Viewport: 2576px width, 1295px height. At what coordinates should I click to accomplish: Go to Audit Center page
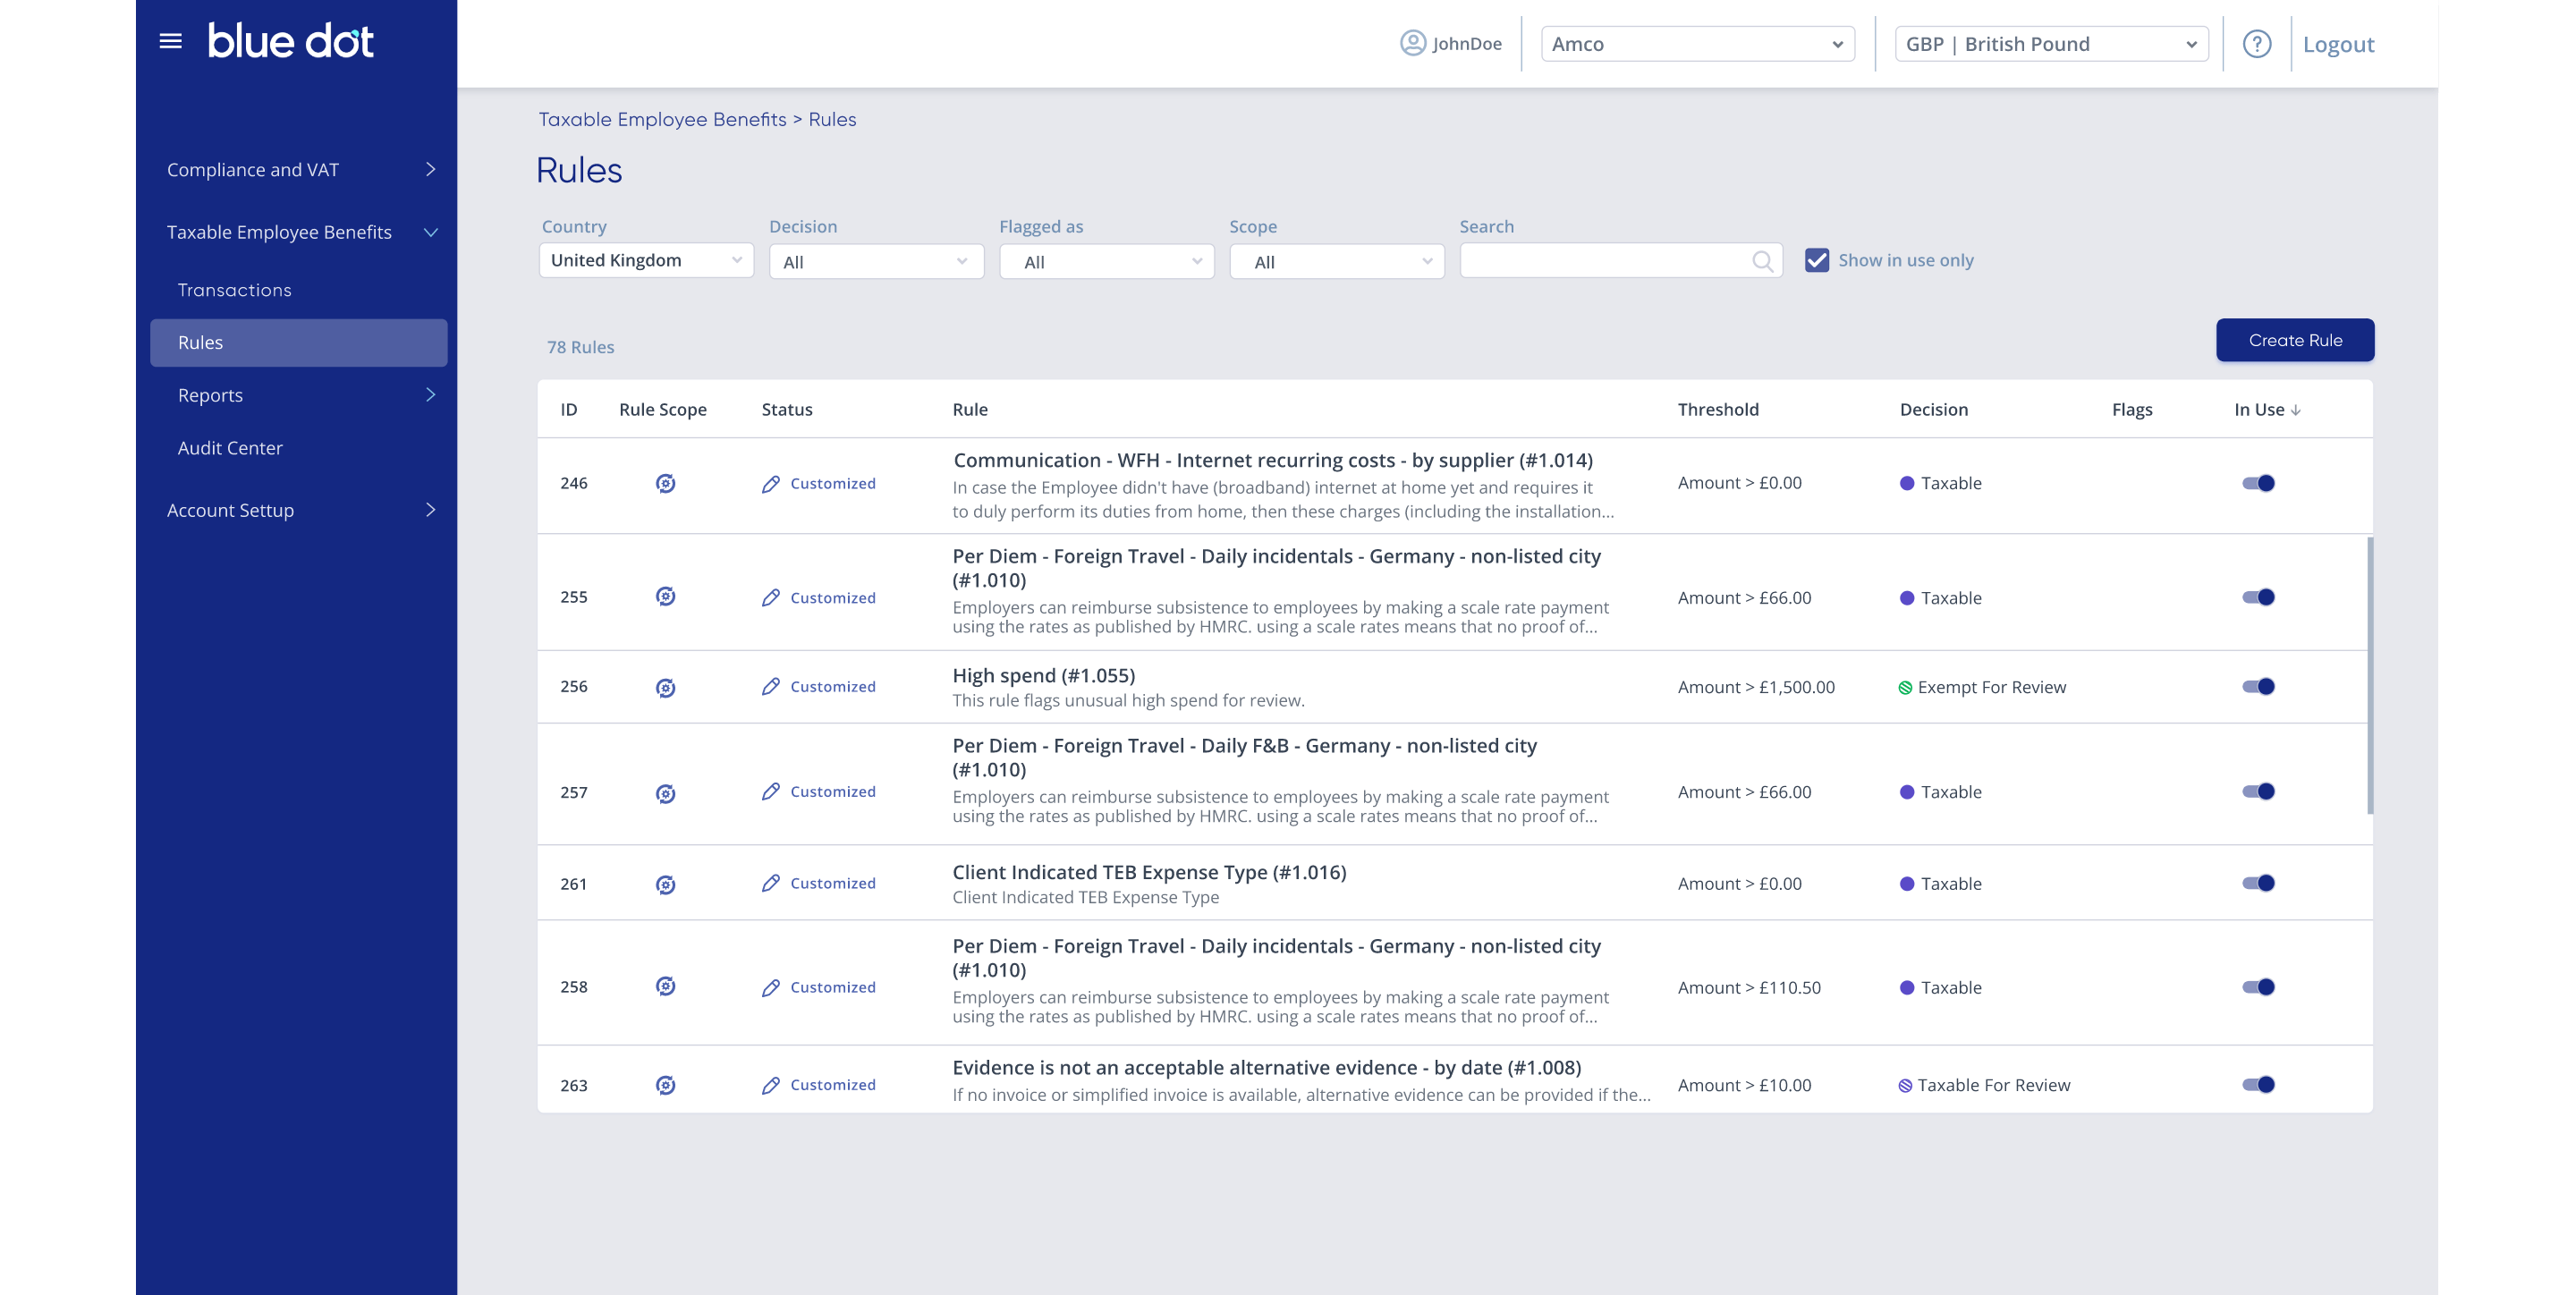pyautogui.click(x=230, y=448)
